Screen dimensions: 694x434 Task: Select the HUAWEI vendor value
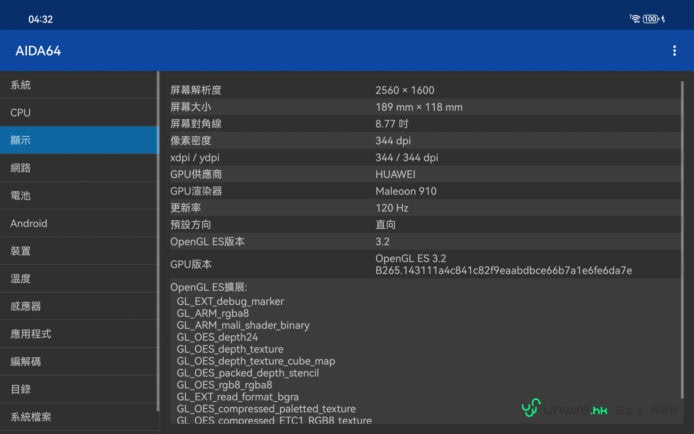click(x=395, y=174)
